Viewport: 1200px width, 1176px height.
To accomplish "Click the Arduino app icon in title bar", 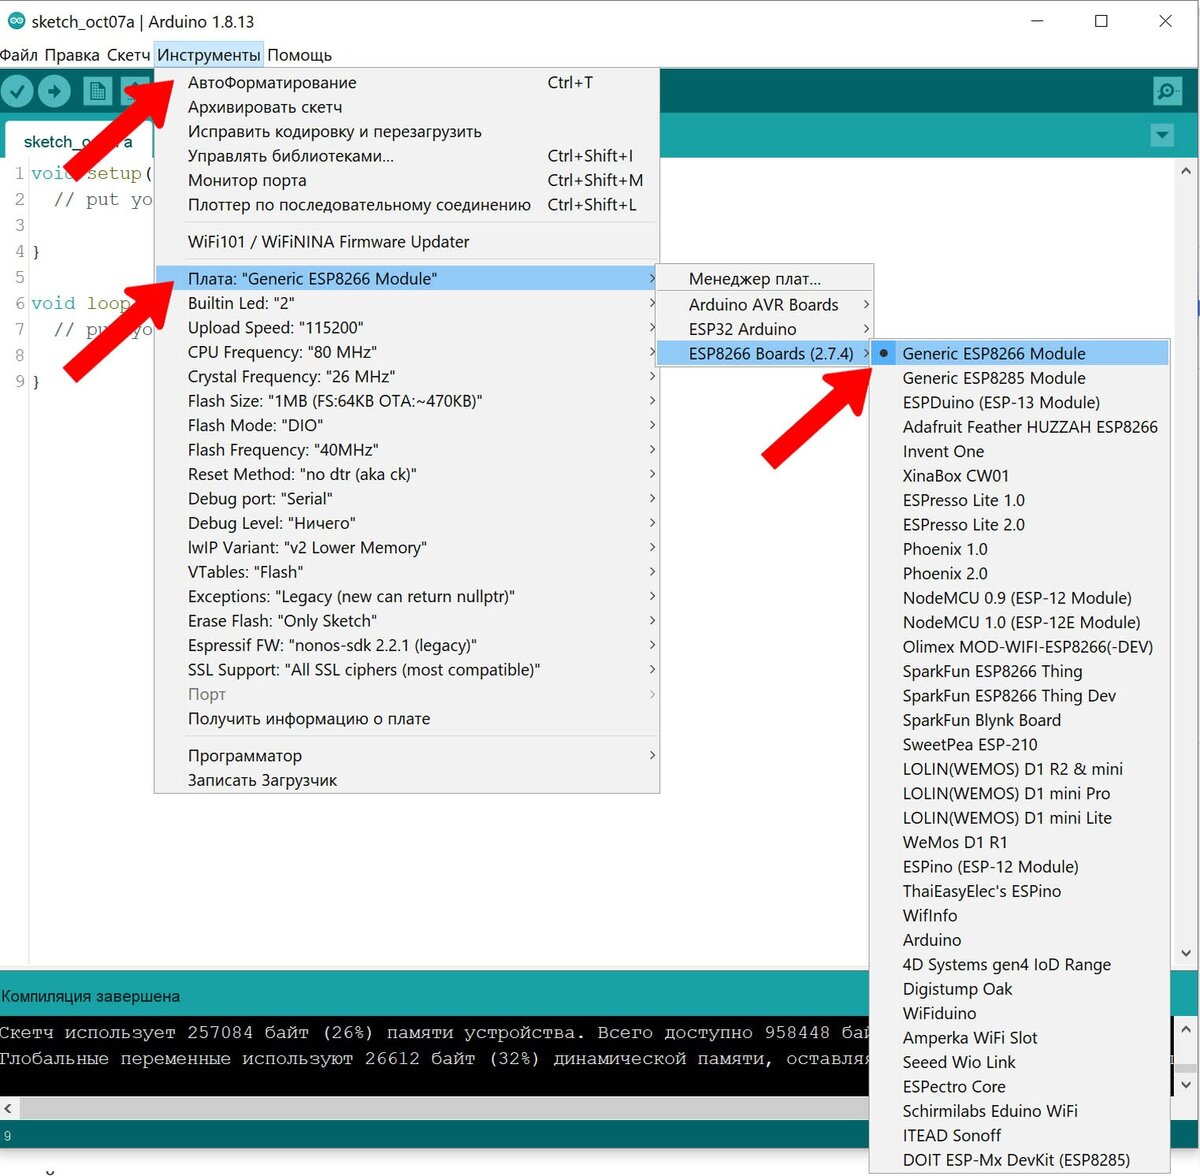I will (16, 20).
